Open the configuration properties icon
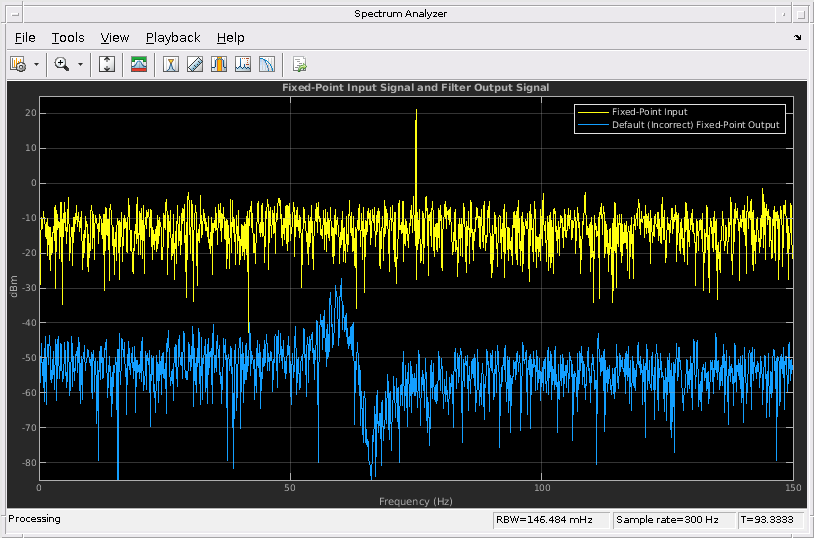 tap(17, 64)
